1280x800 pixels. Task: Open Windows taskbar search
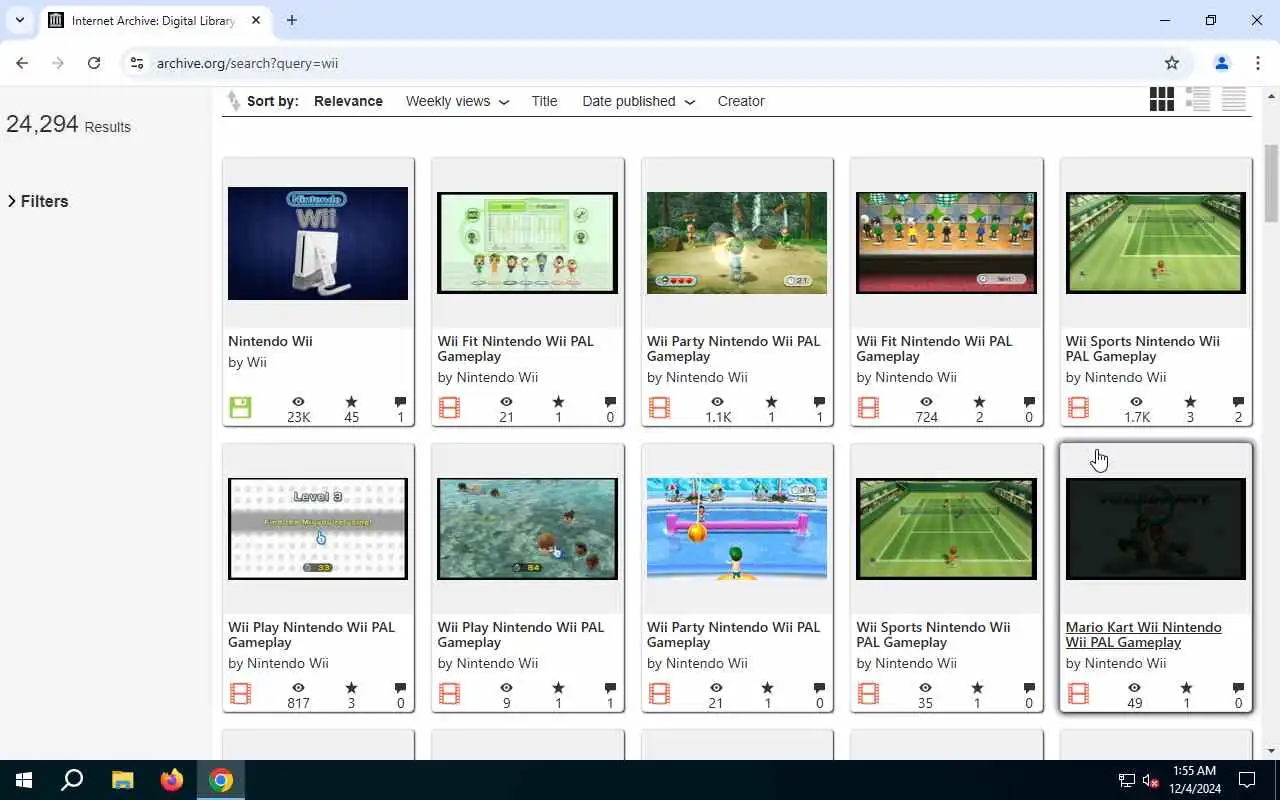tap(72, 780)
